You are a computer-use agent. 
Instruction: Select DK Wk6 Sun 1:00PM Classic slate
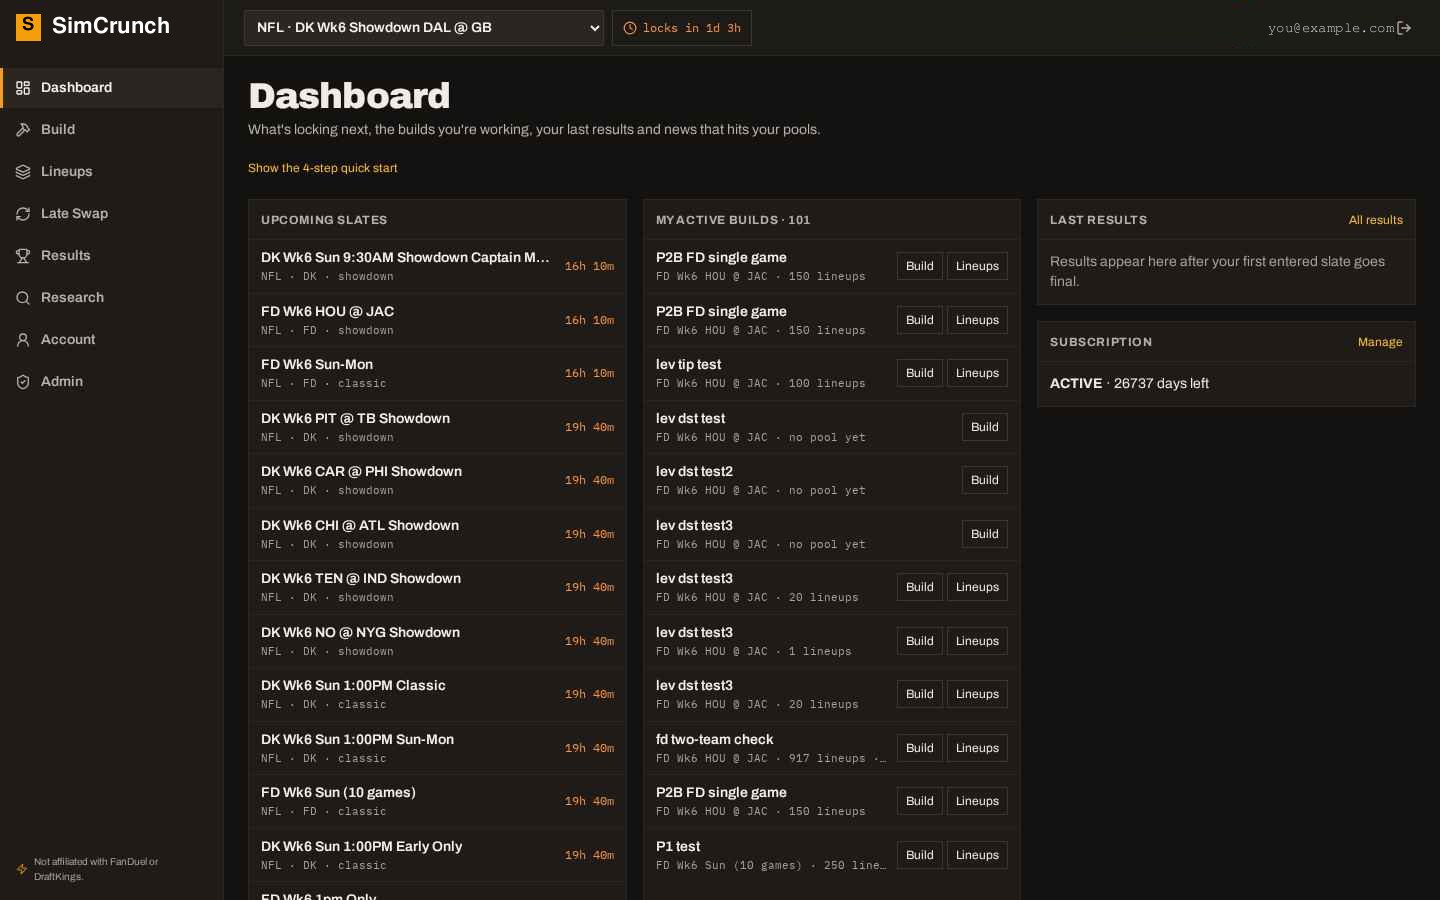point(437,694)
